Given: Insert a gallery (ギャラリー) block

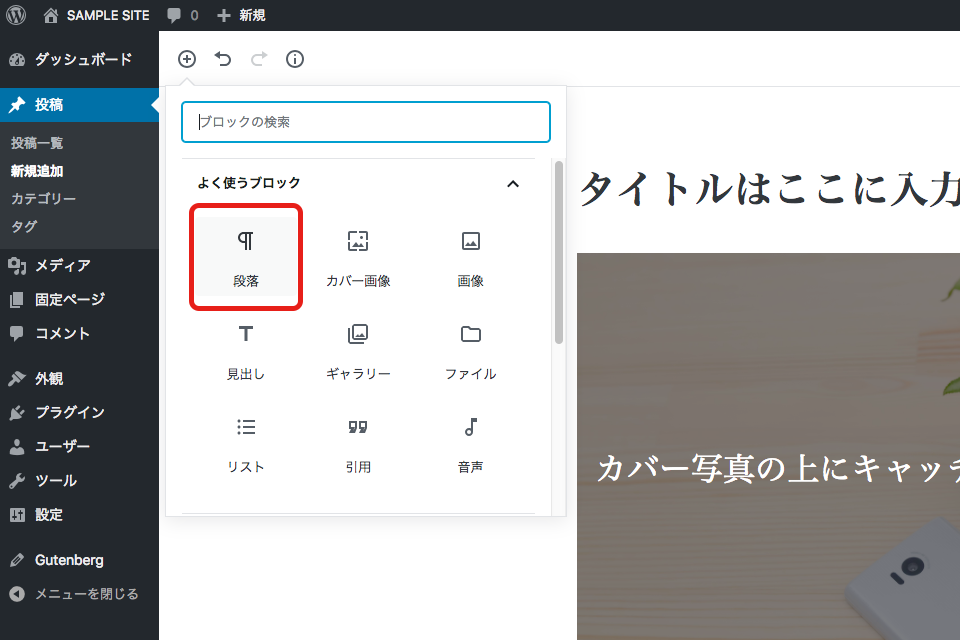Looking at the screenshot, I should (x=358, y=350).
